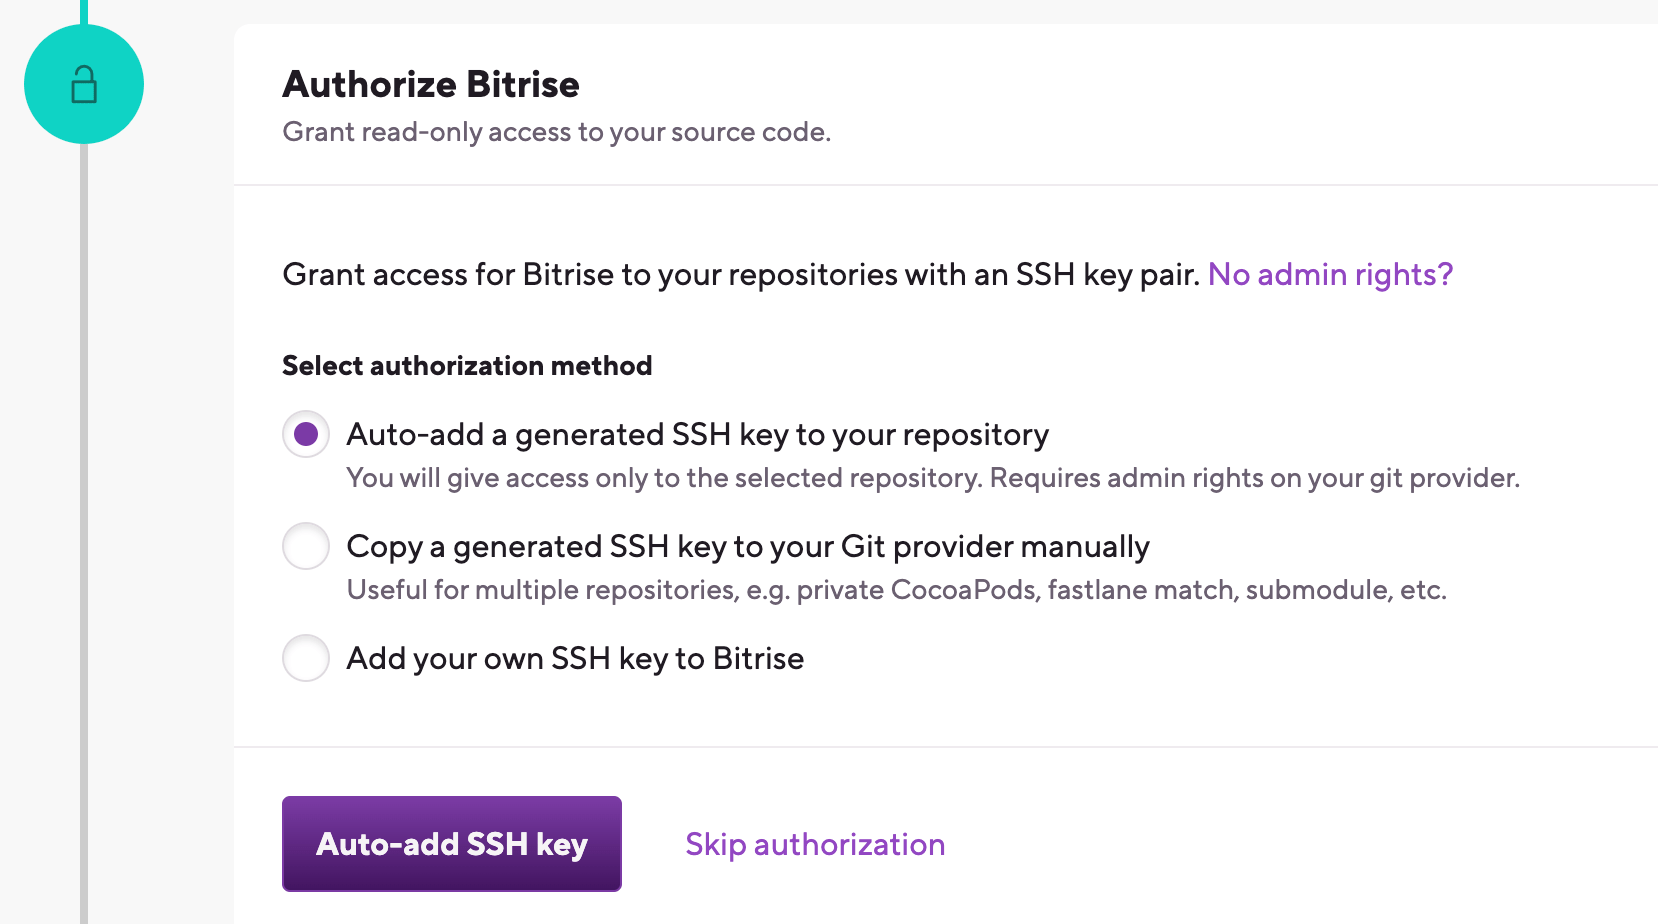Click label text "Copy a generated SSH key" manually
The height and width of the screenshot is (924, 1658).
(747, 546)
